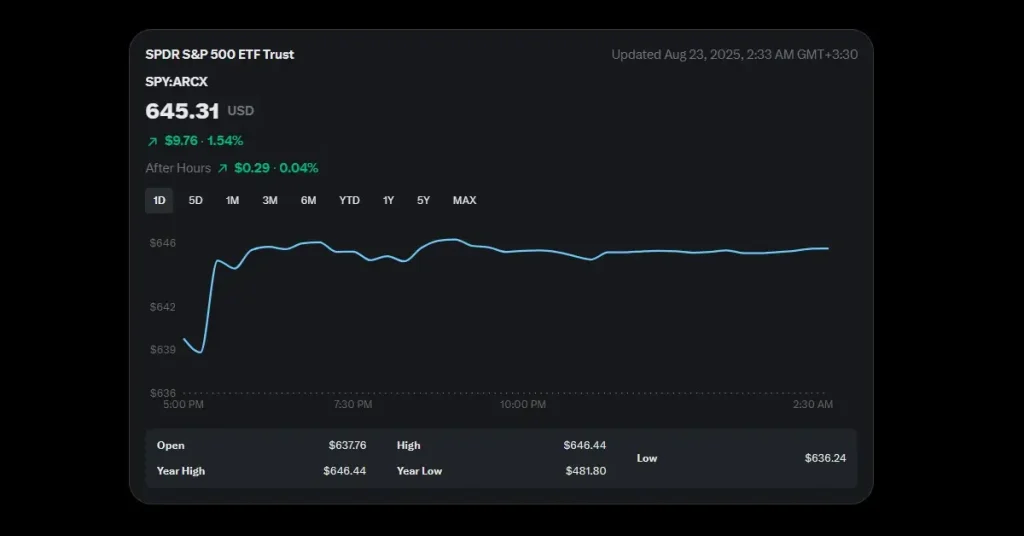Open the 5Y chart range

coord(424,201)
